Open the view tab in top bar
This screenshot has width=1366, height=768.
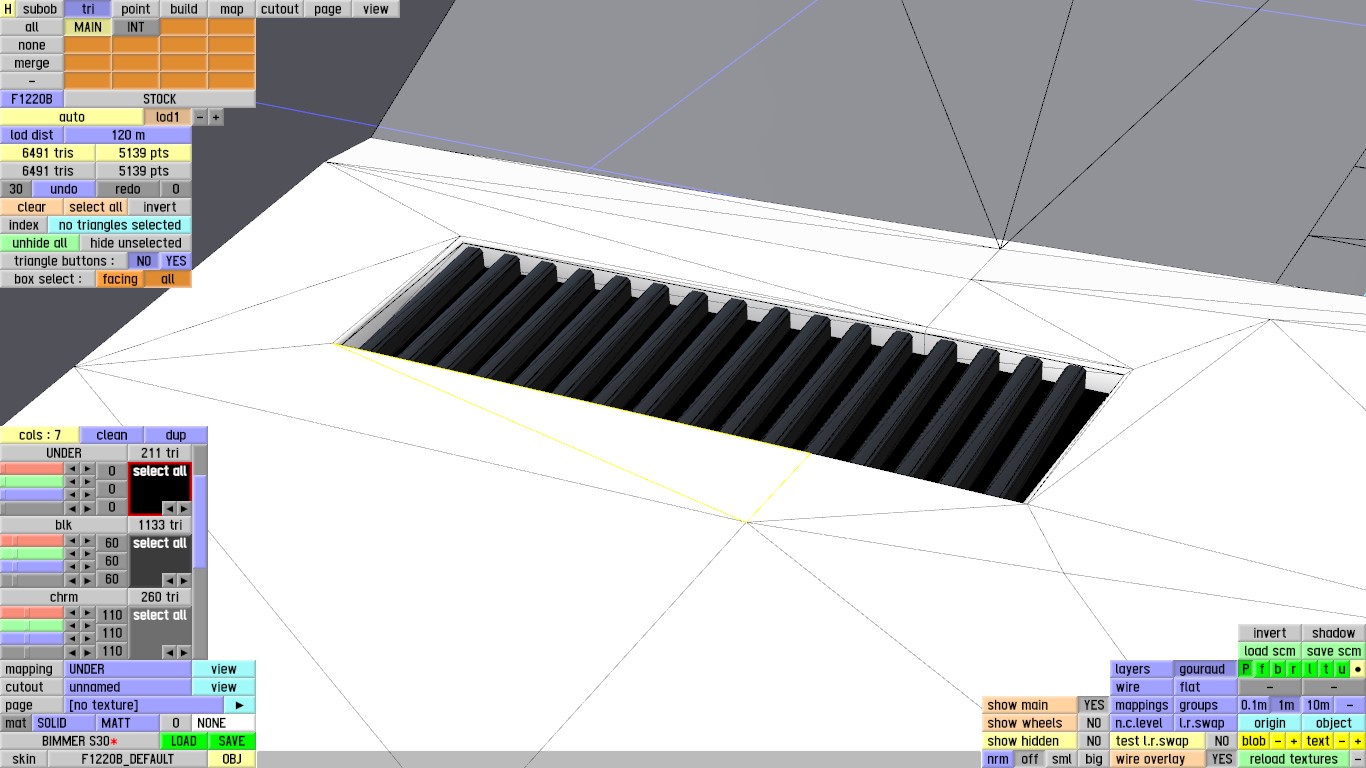click(376, 9)
